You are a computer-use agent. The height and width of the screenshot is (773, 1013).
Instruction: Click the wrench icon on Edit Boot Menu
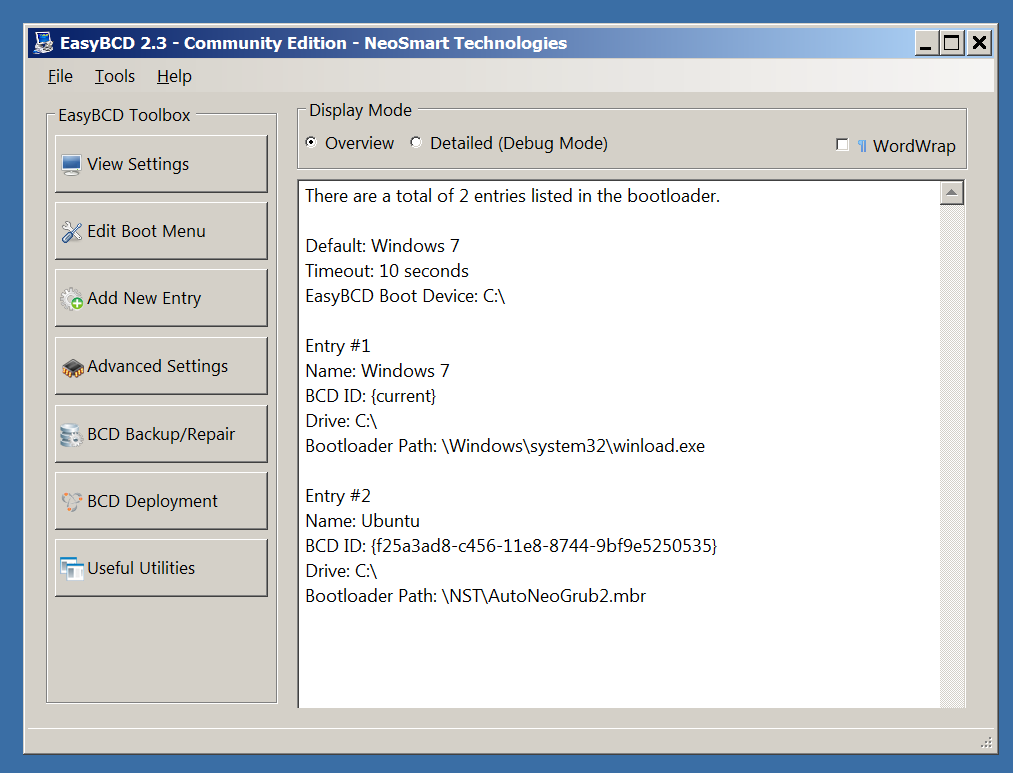71,232
